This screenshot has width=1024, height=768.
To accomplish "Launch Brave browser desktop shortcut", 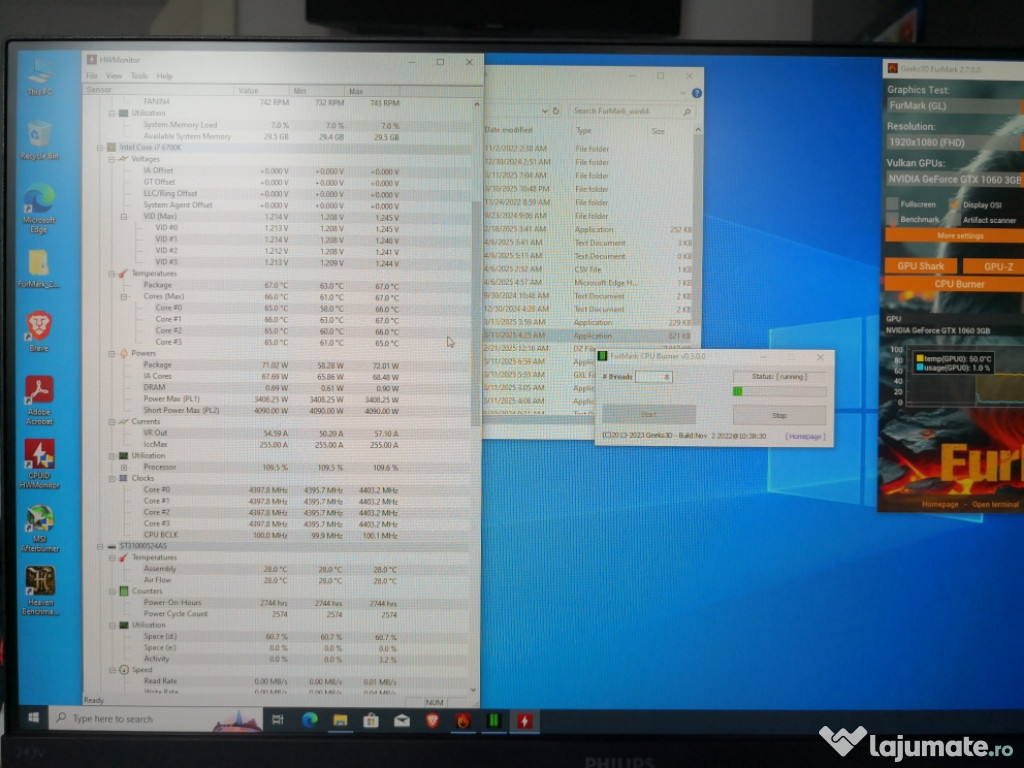I will [x=39, y=331].
